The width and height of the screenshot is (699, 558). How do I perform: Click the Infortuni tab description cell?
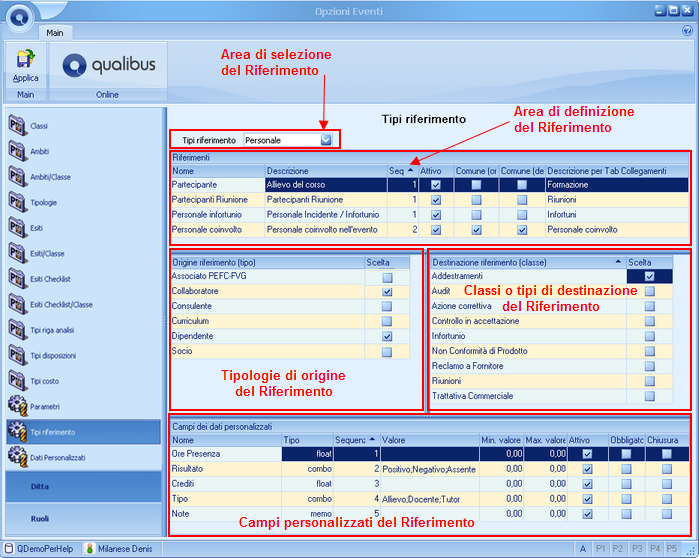(x=617, y=215)
